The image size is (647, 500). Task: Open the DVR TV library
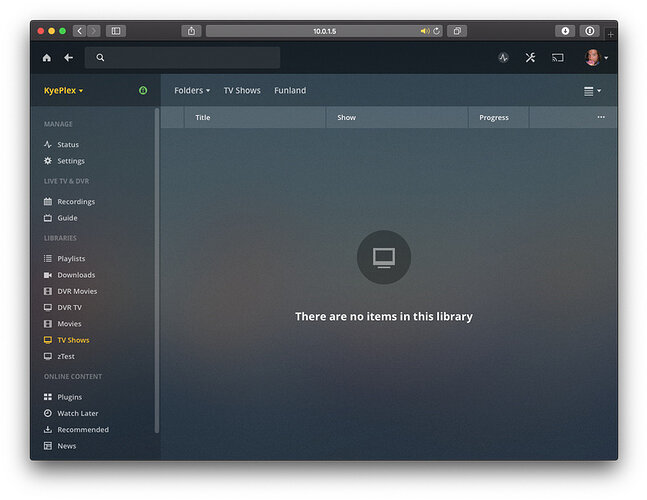click(69, 307)
